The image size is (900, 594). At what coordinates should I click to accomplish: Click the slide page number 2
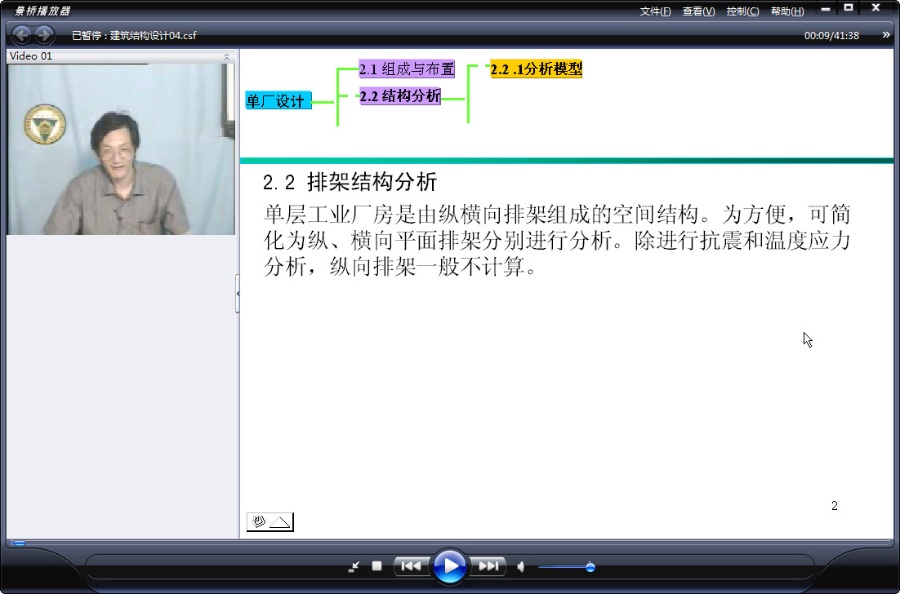pos(834,506)
